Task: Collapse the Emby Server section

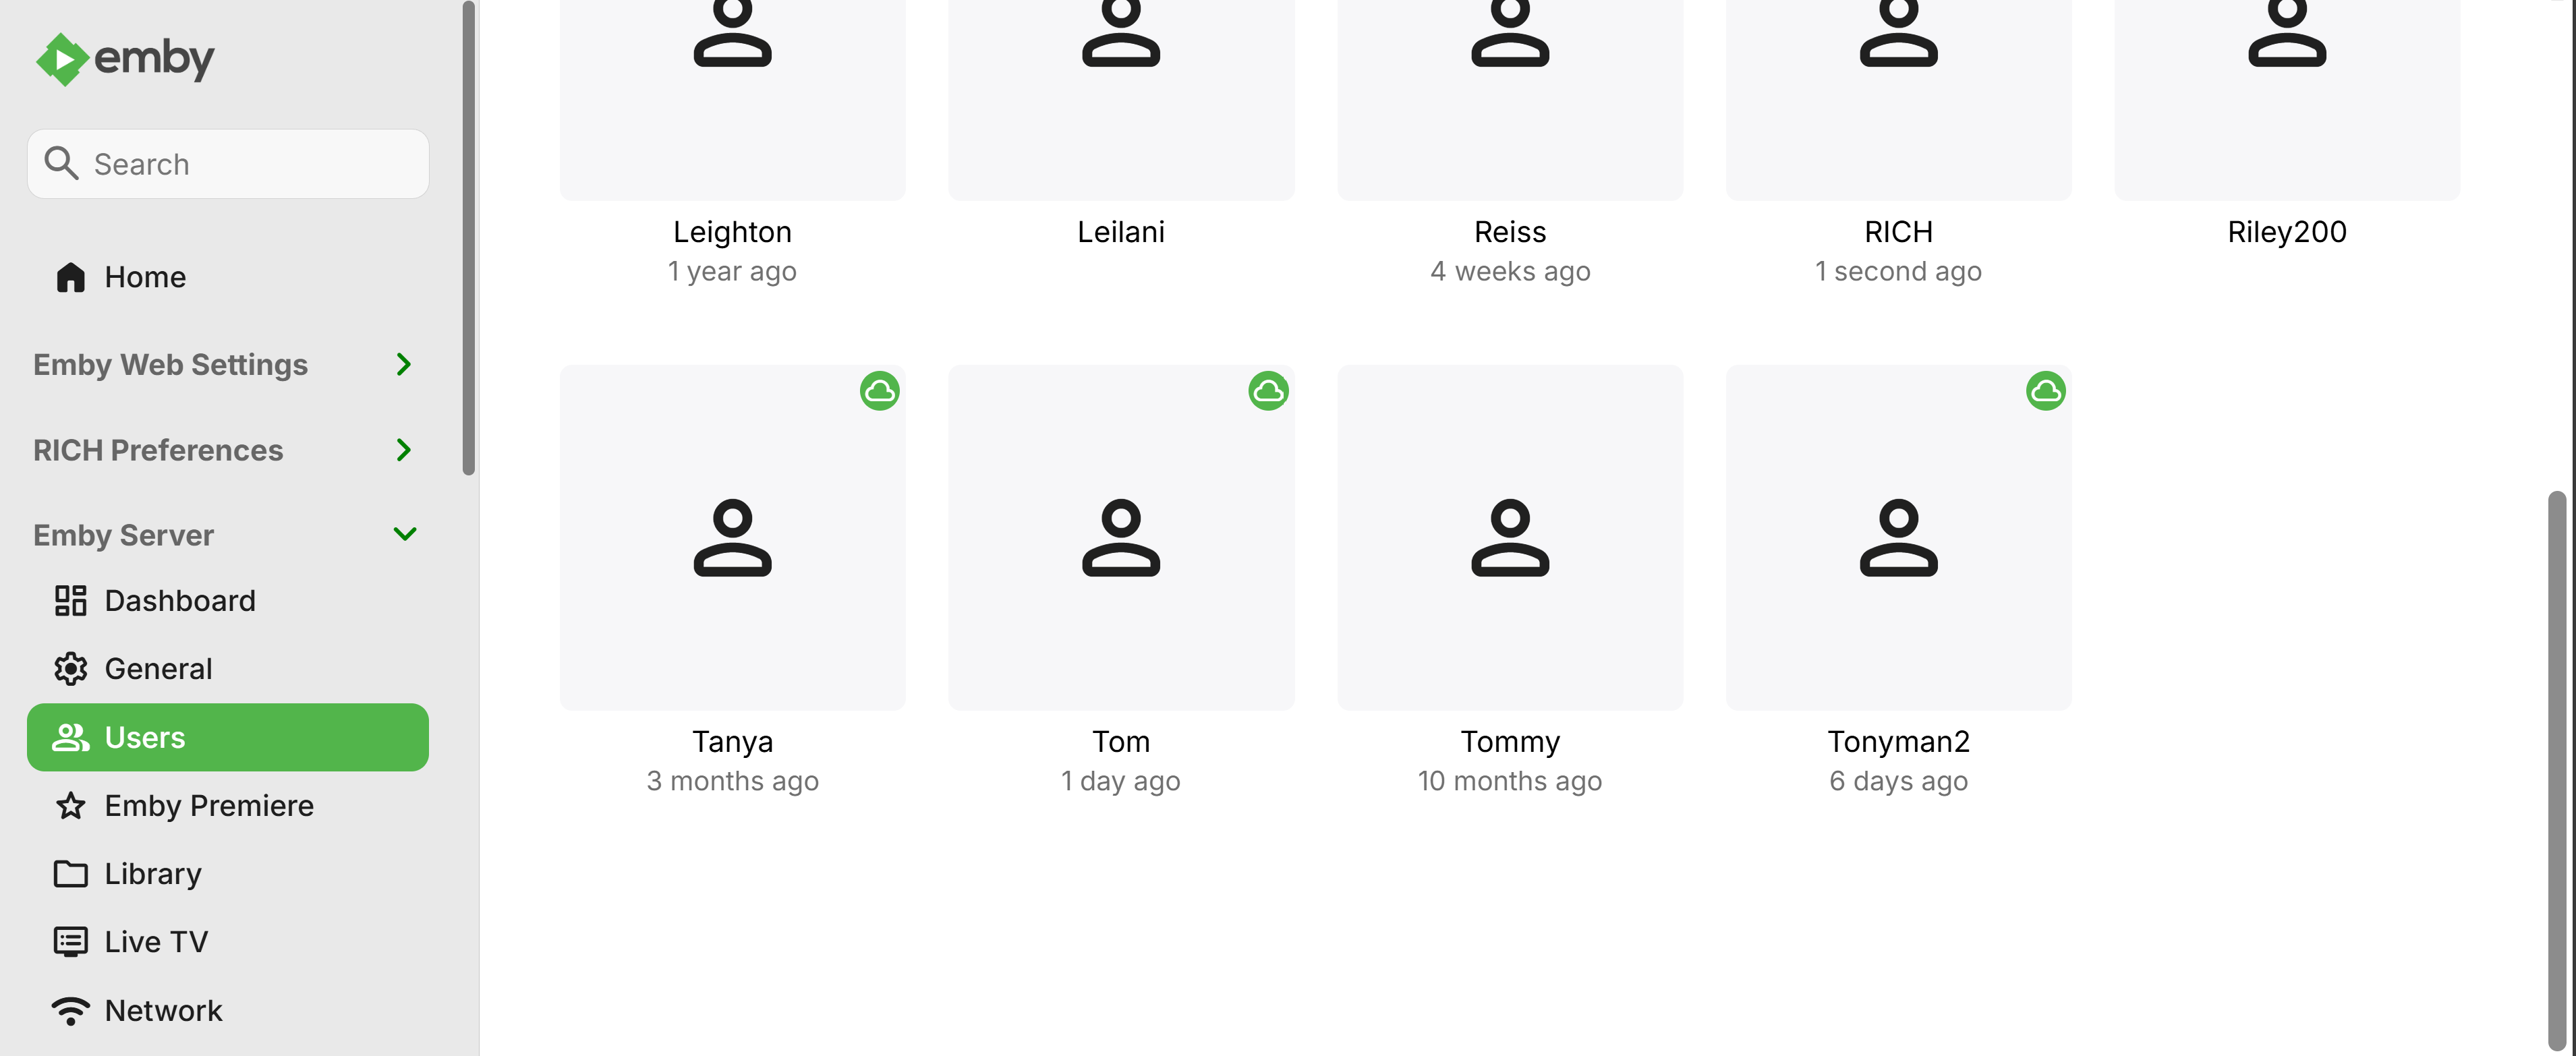Action: click(x=404, y=535)
